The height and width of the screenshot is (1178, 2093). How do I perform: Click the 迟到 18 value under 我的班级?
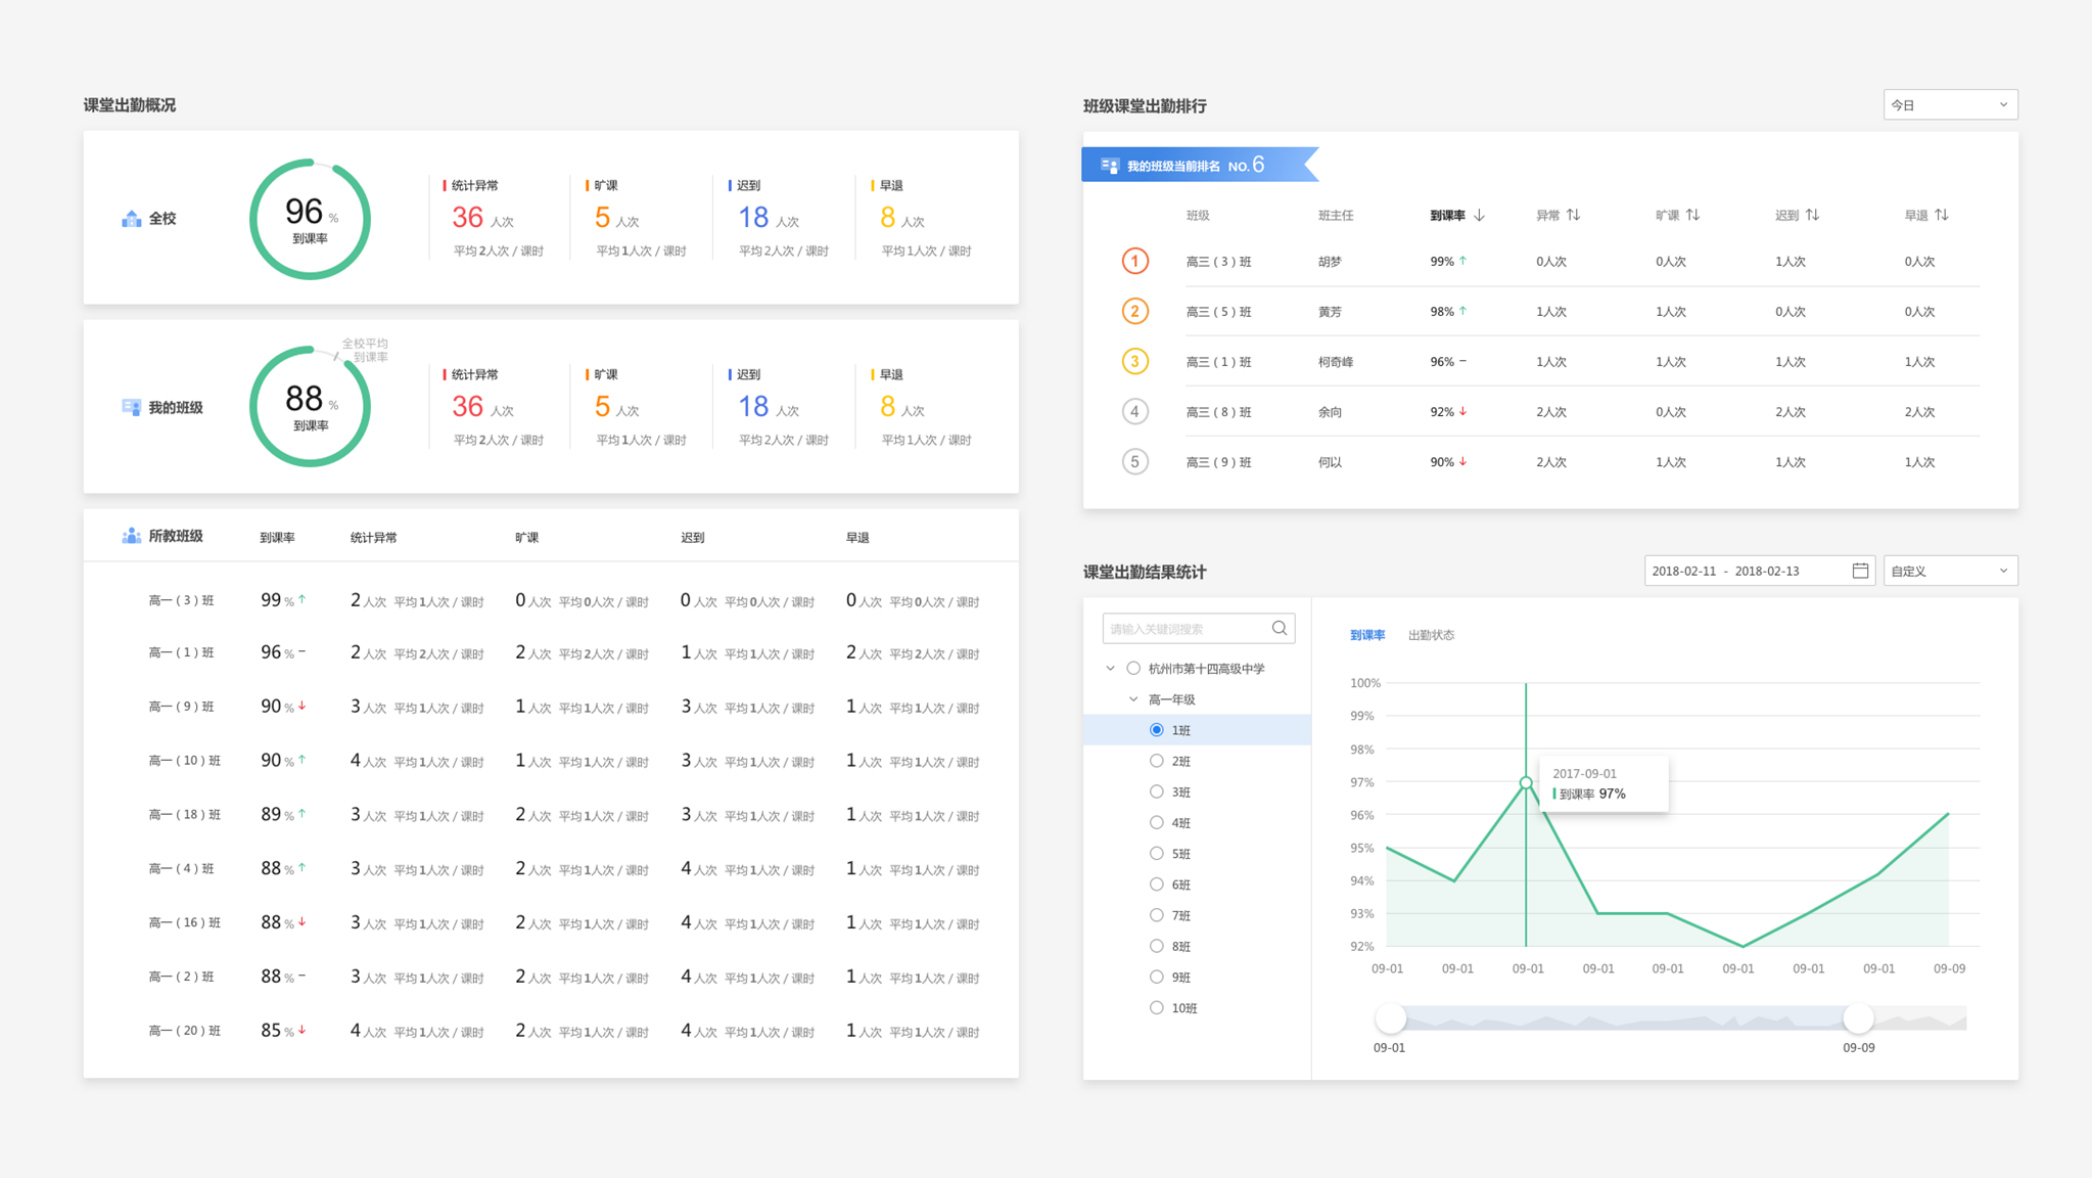click(x=753, y=406)
